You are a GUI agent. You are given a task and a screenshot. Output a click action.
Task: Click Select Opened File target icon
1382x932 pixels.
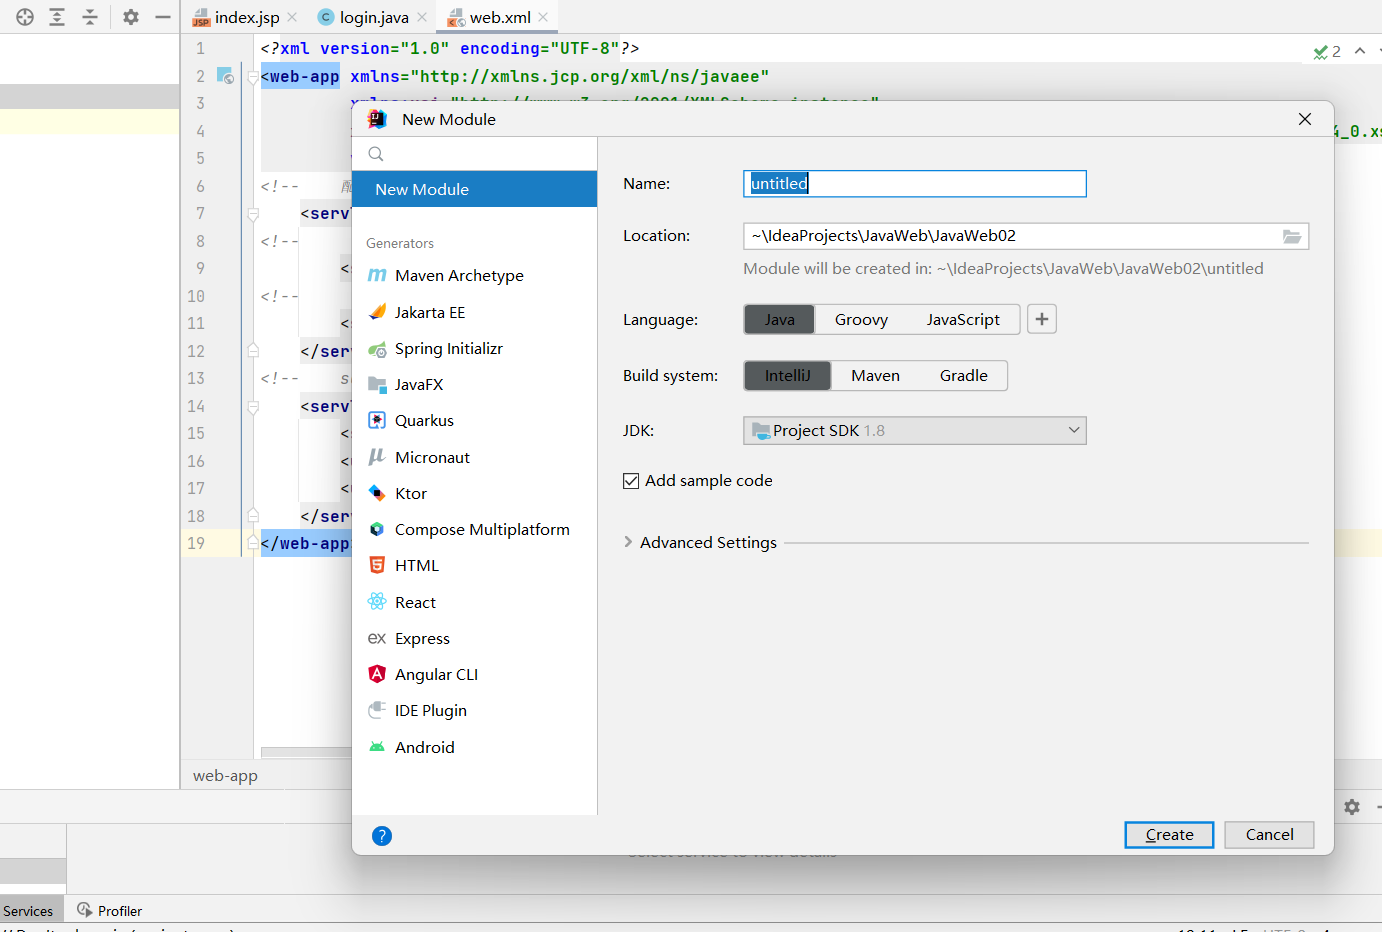25,17
